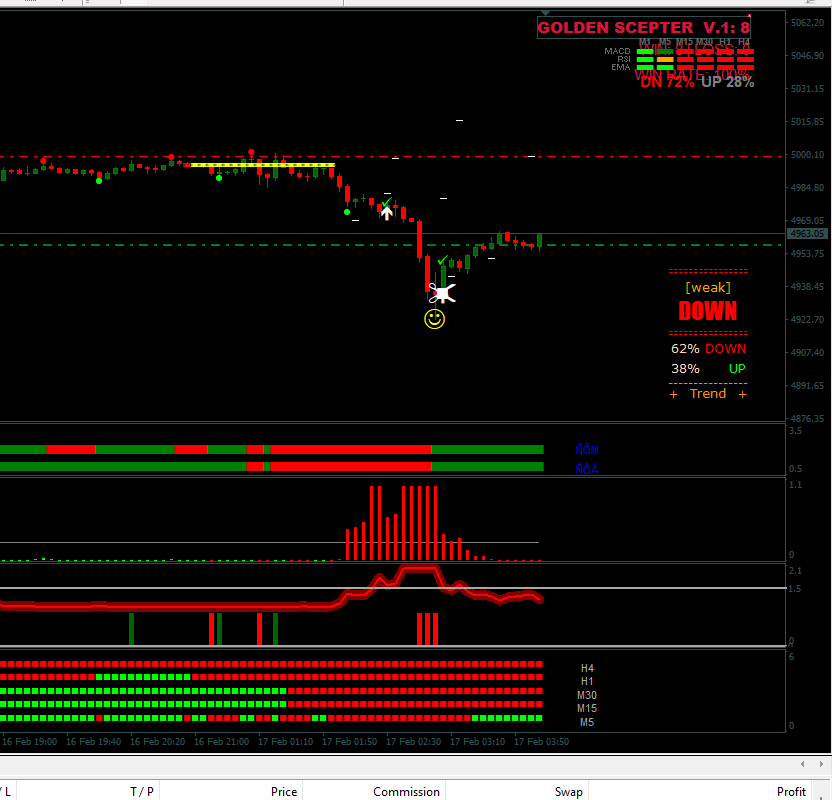832x800 pixels.
Task: Click the current price label 4963.05
Action: click(x=806, y=233)
